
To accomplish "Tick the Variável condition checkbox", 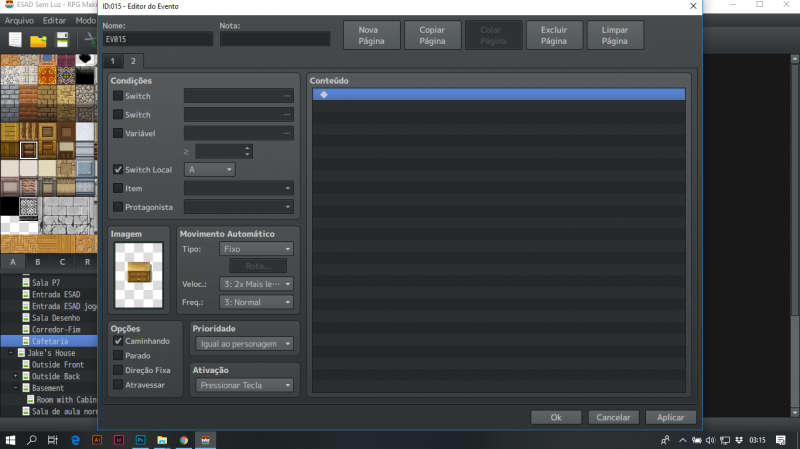I will click(118, 133).
